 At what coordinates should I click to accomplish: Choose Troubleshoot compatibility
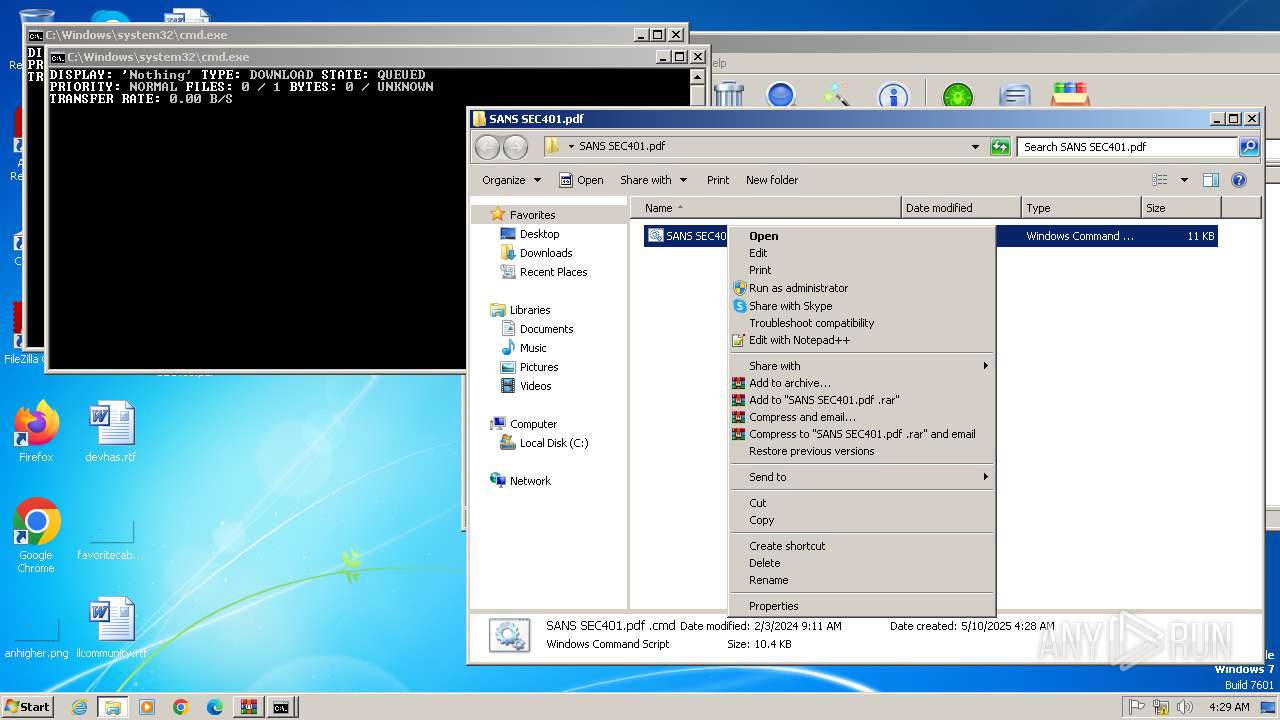click(x=862, y=323)
